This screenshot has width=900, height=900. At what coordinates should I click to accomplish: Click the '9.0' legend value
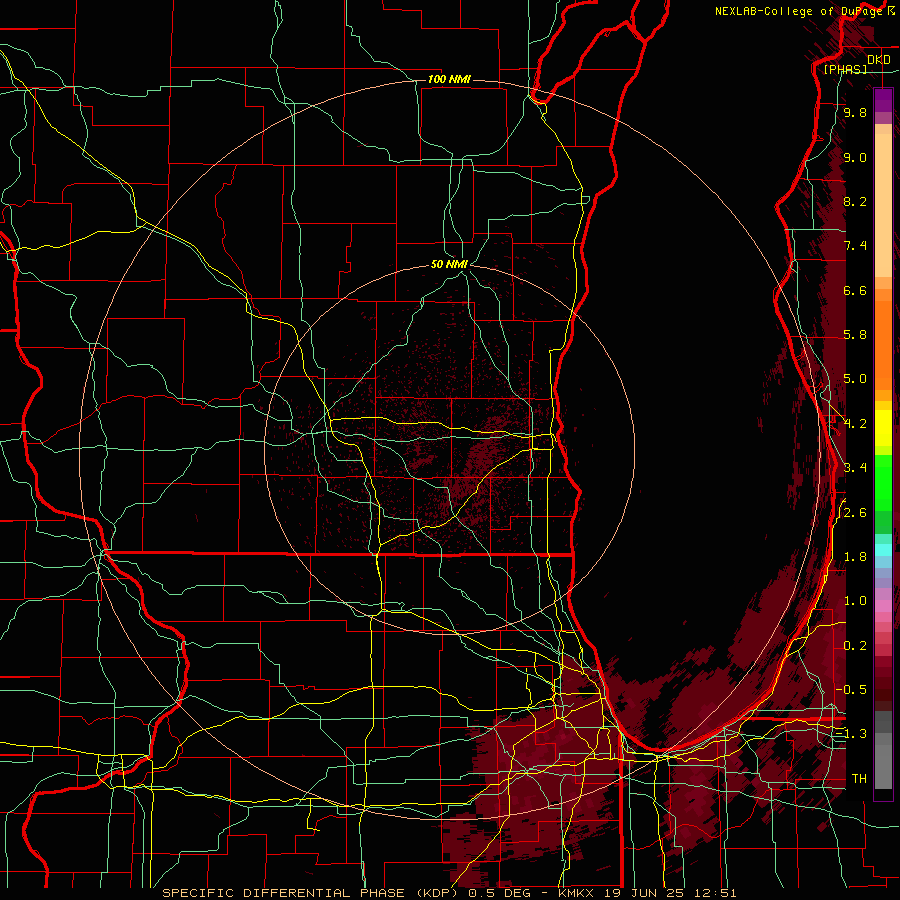coord(855,157)
